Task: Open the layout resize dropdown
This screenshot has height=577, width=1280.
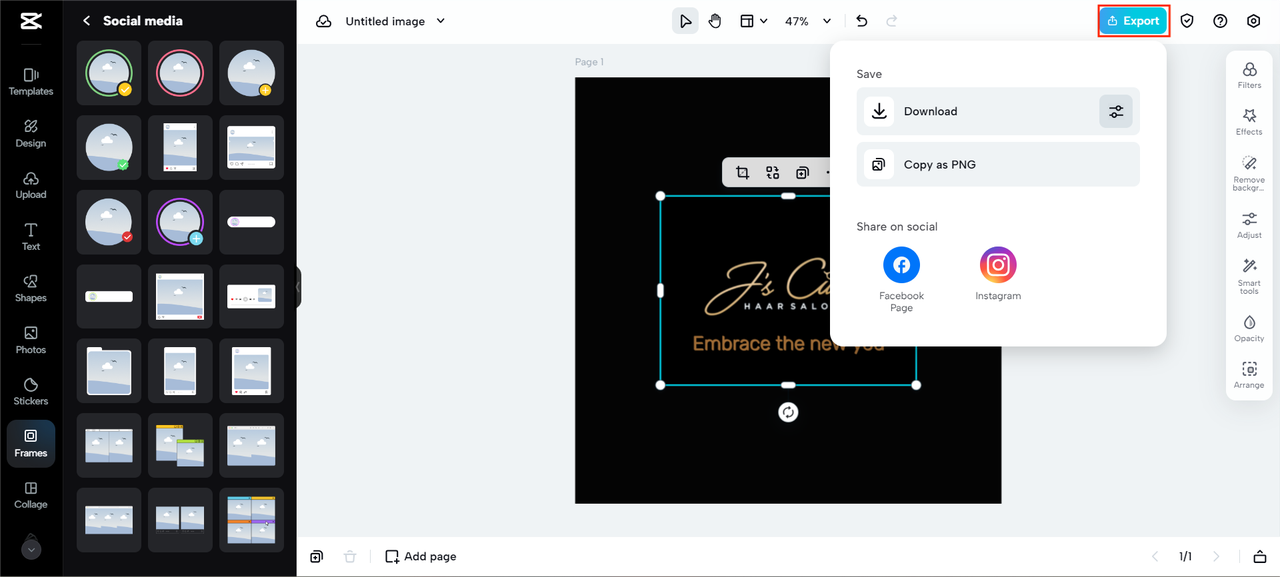Action: pos(754,21)
